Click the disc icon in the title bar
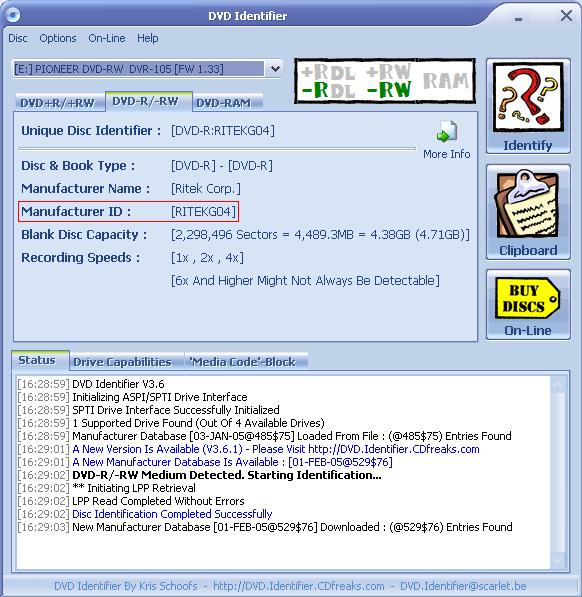The width and height of the screenshot is (582, 597). point(13,15)
